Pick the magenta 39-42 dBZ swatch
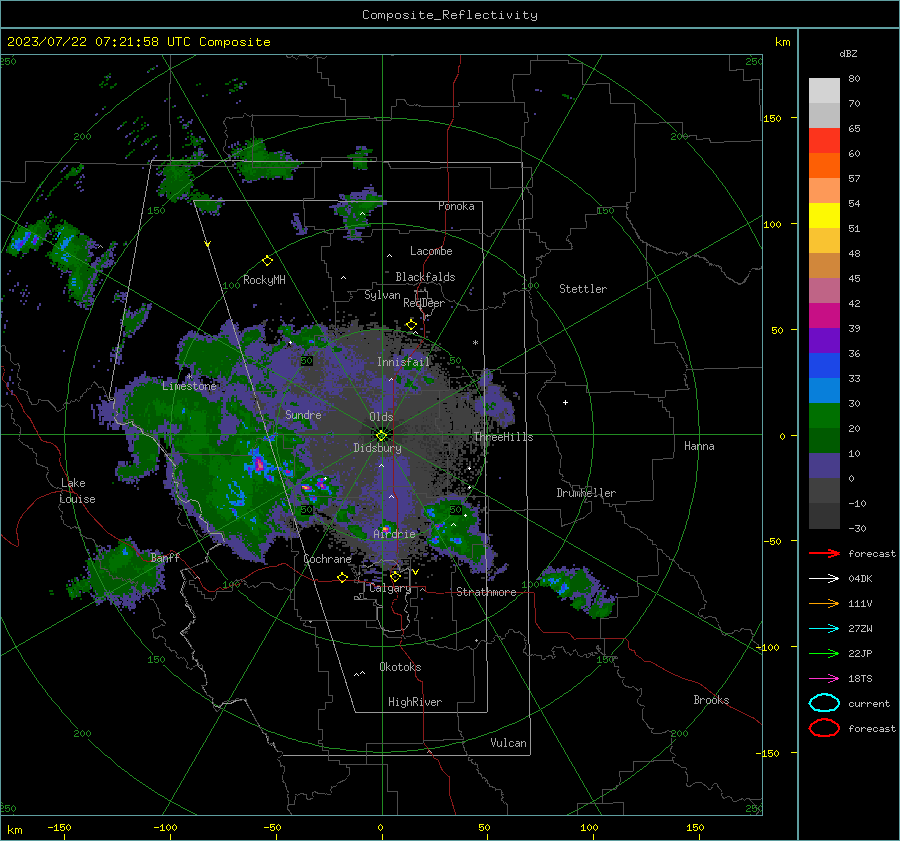 tap(824, 315)
